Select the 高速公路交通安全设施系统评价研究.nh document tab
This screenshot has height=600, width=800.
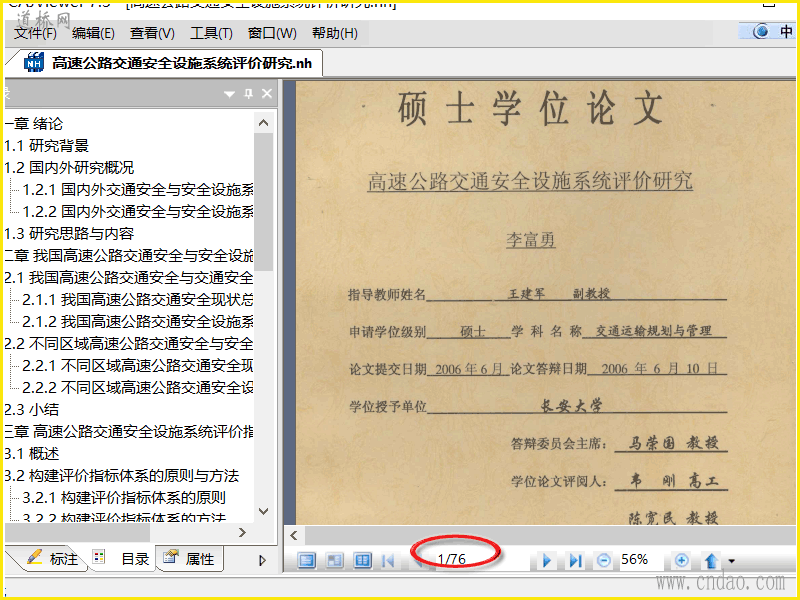(x=168, y=63)
